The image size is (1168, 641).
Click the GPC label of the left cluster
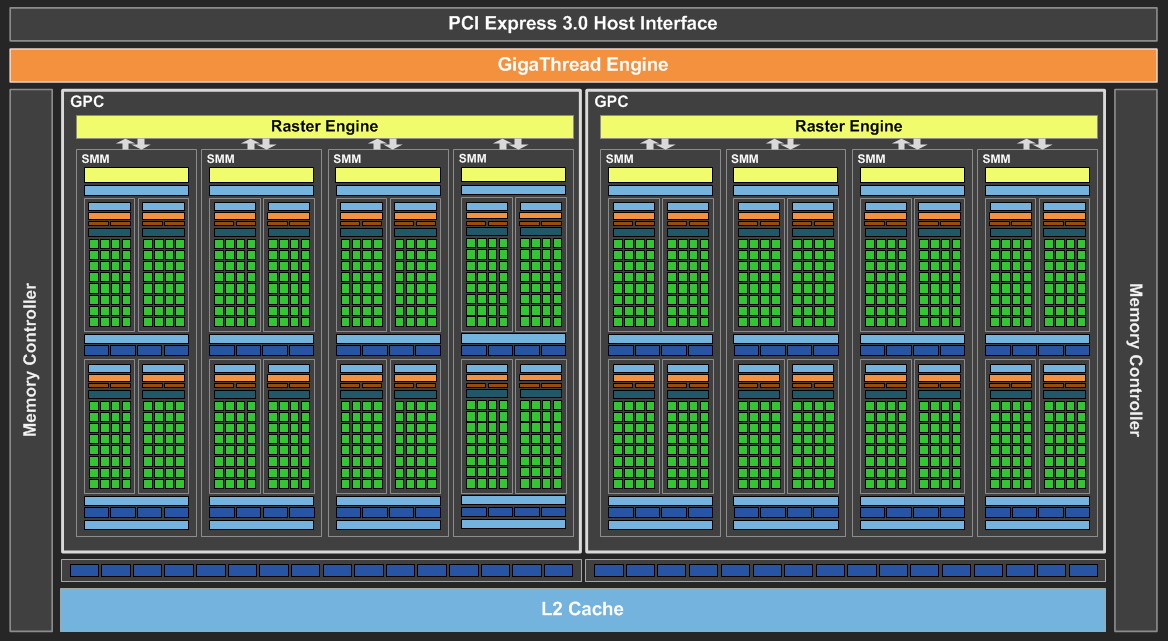87,101
